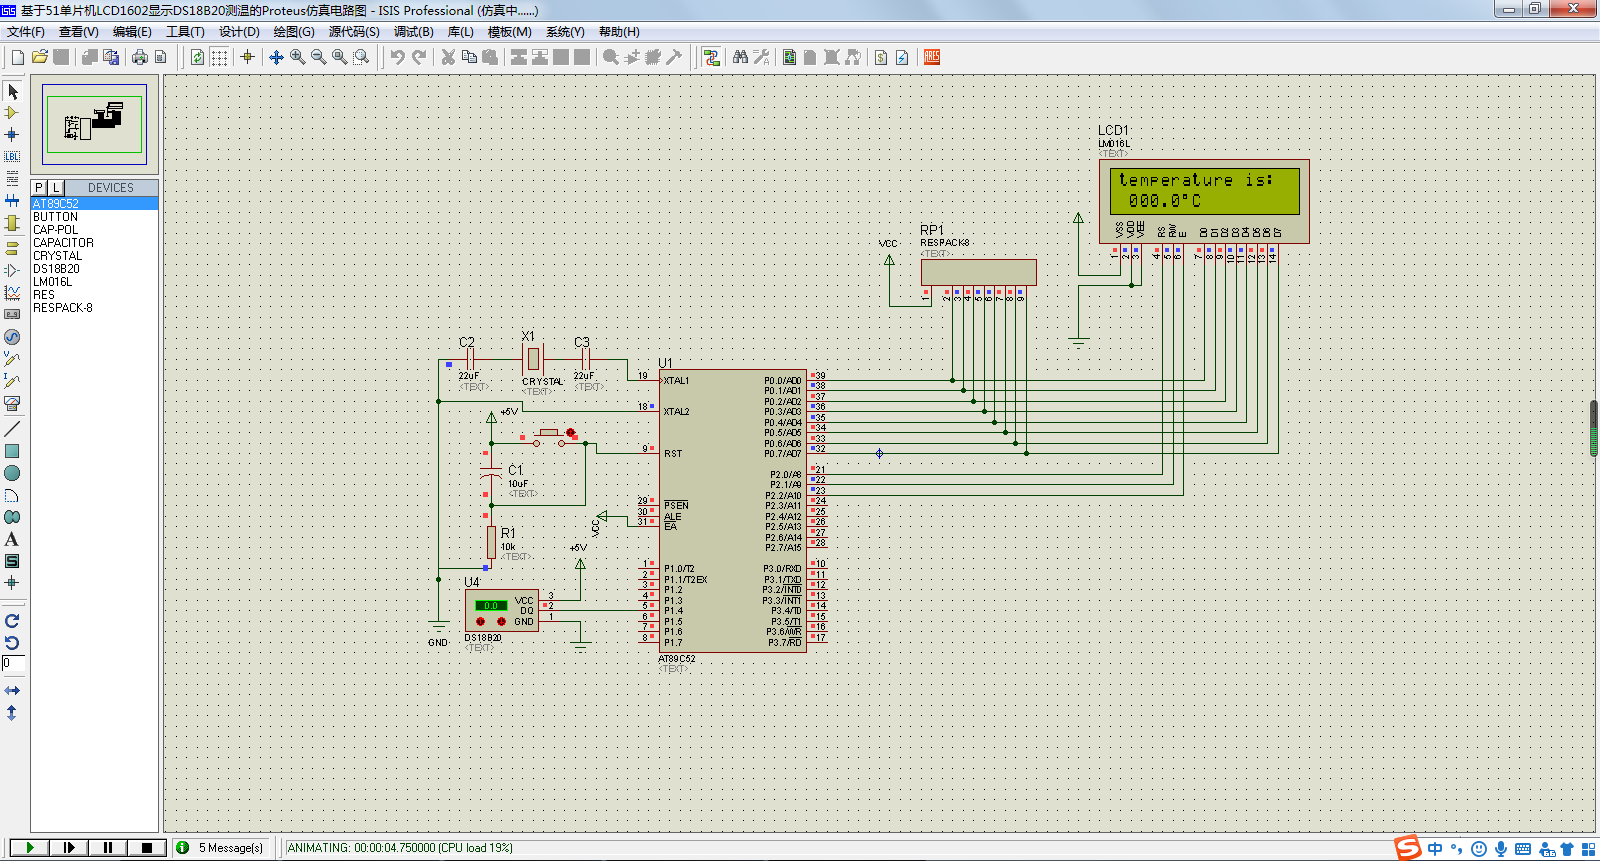Click the Rotate Clockwise icon
Image resolution: width=1600 pixels, height=861 pixels.
(12, 621)
